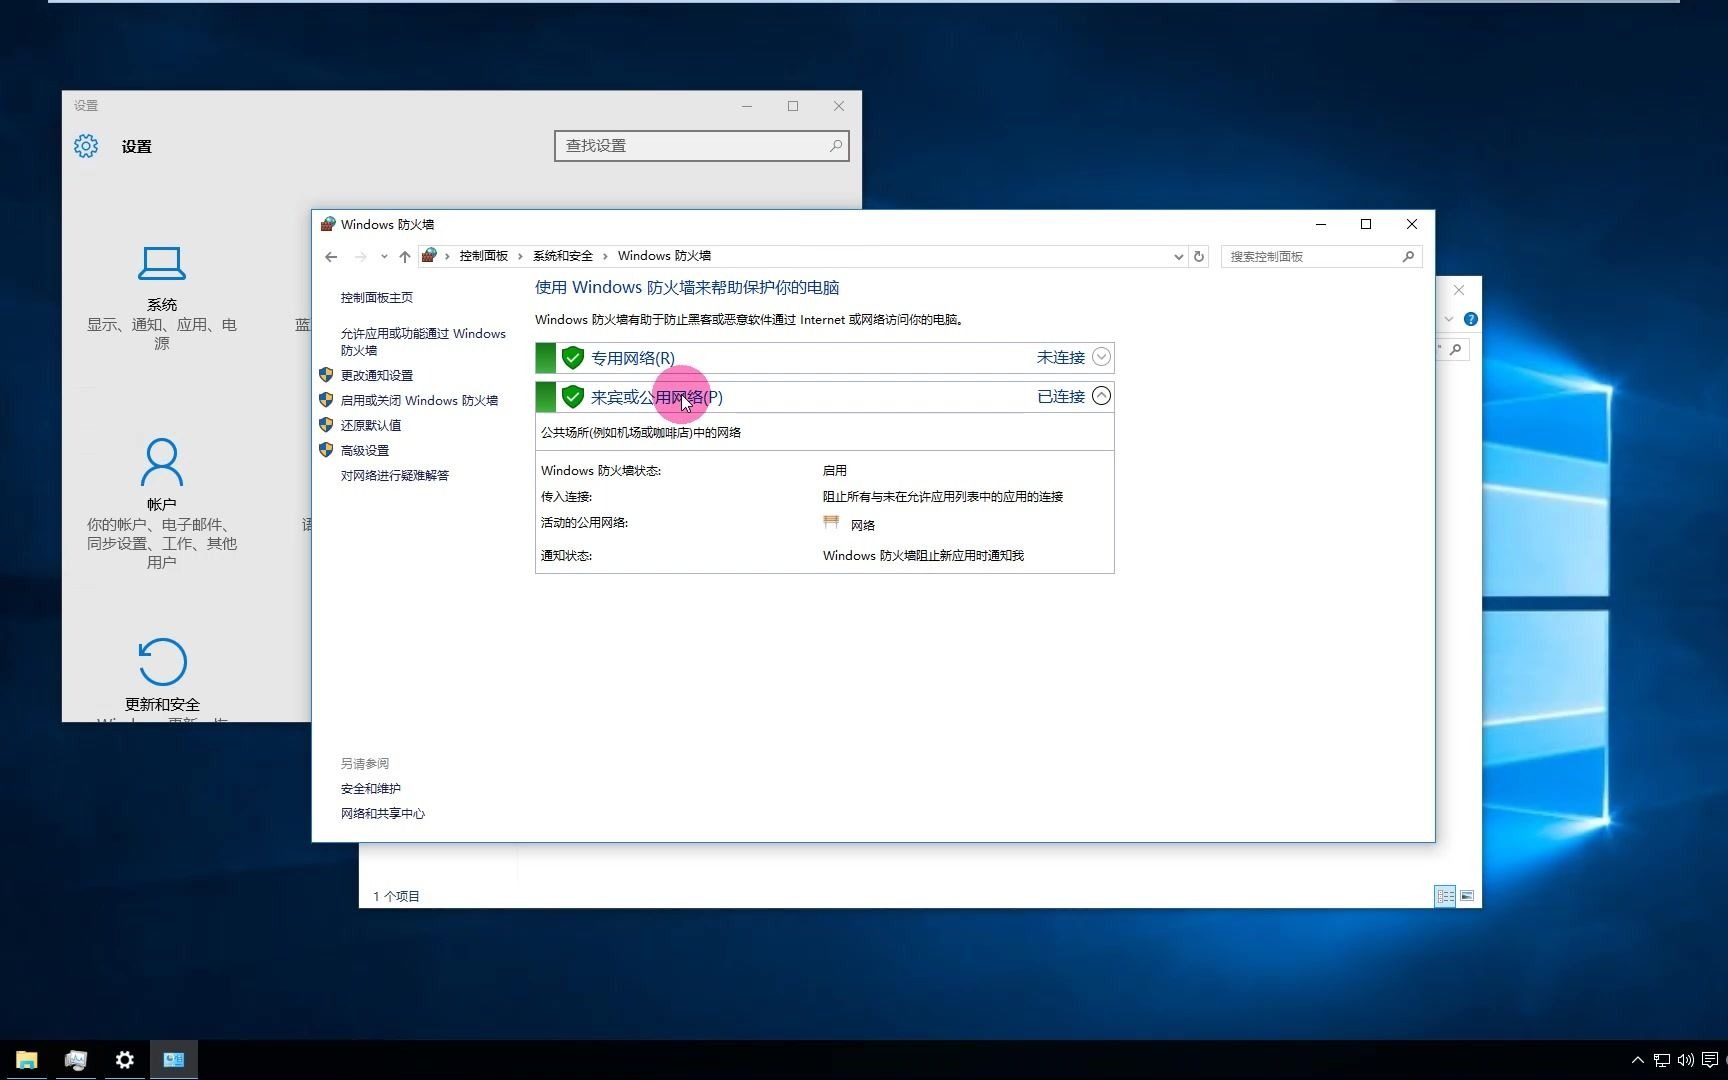Open the address bar history dropdown
1728x1080 pixels.
pos(1177,256)
